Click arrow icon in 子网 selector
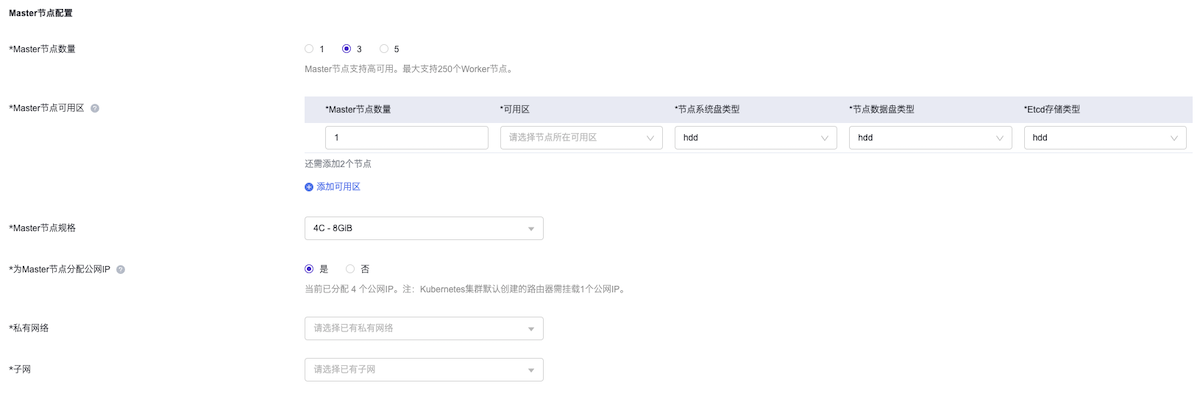 tap(531, 370)
